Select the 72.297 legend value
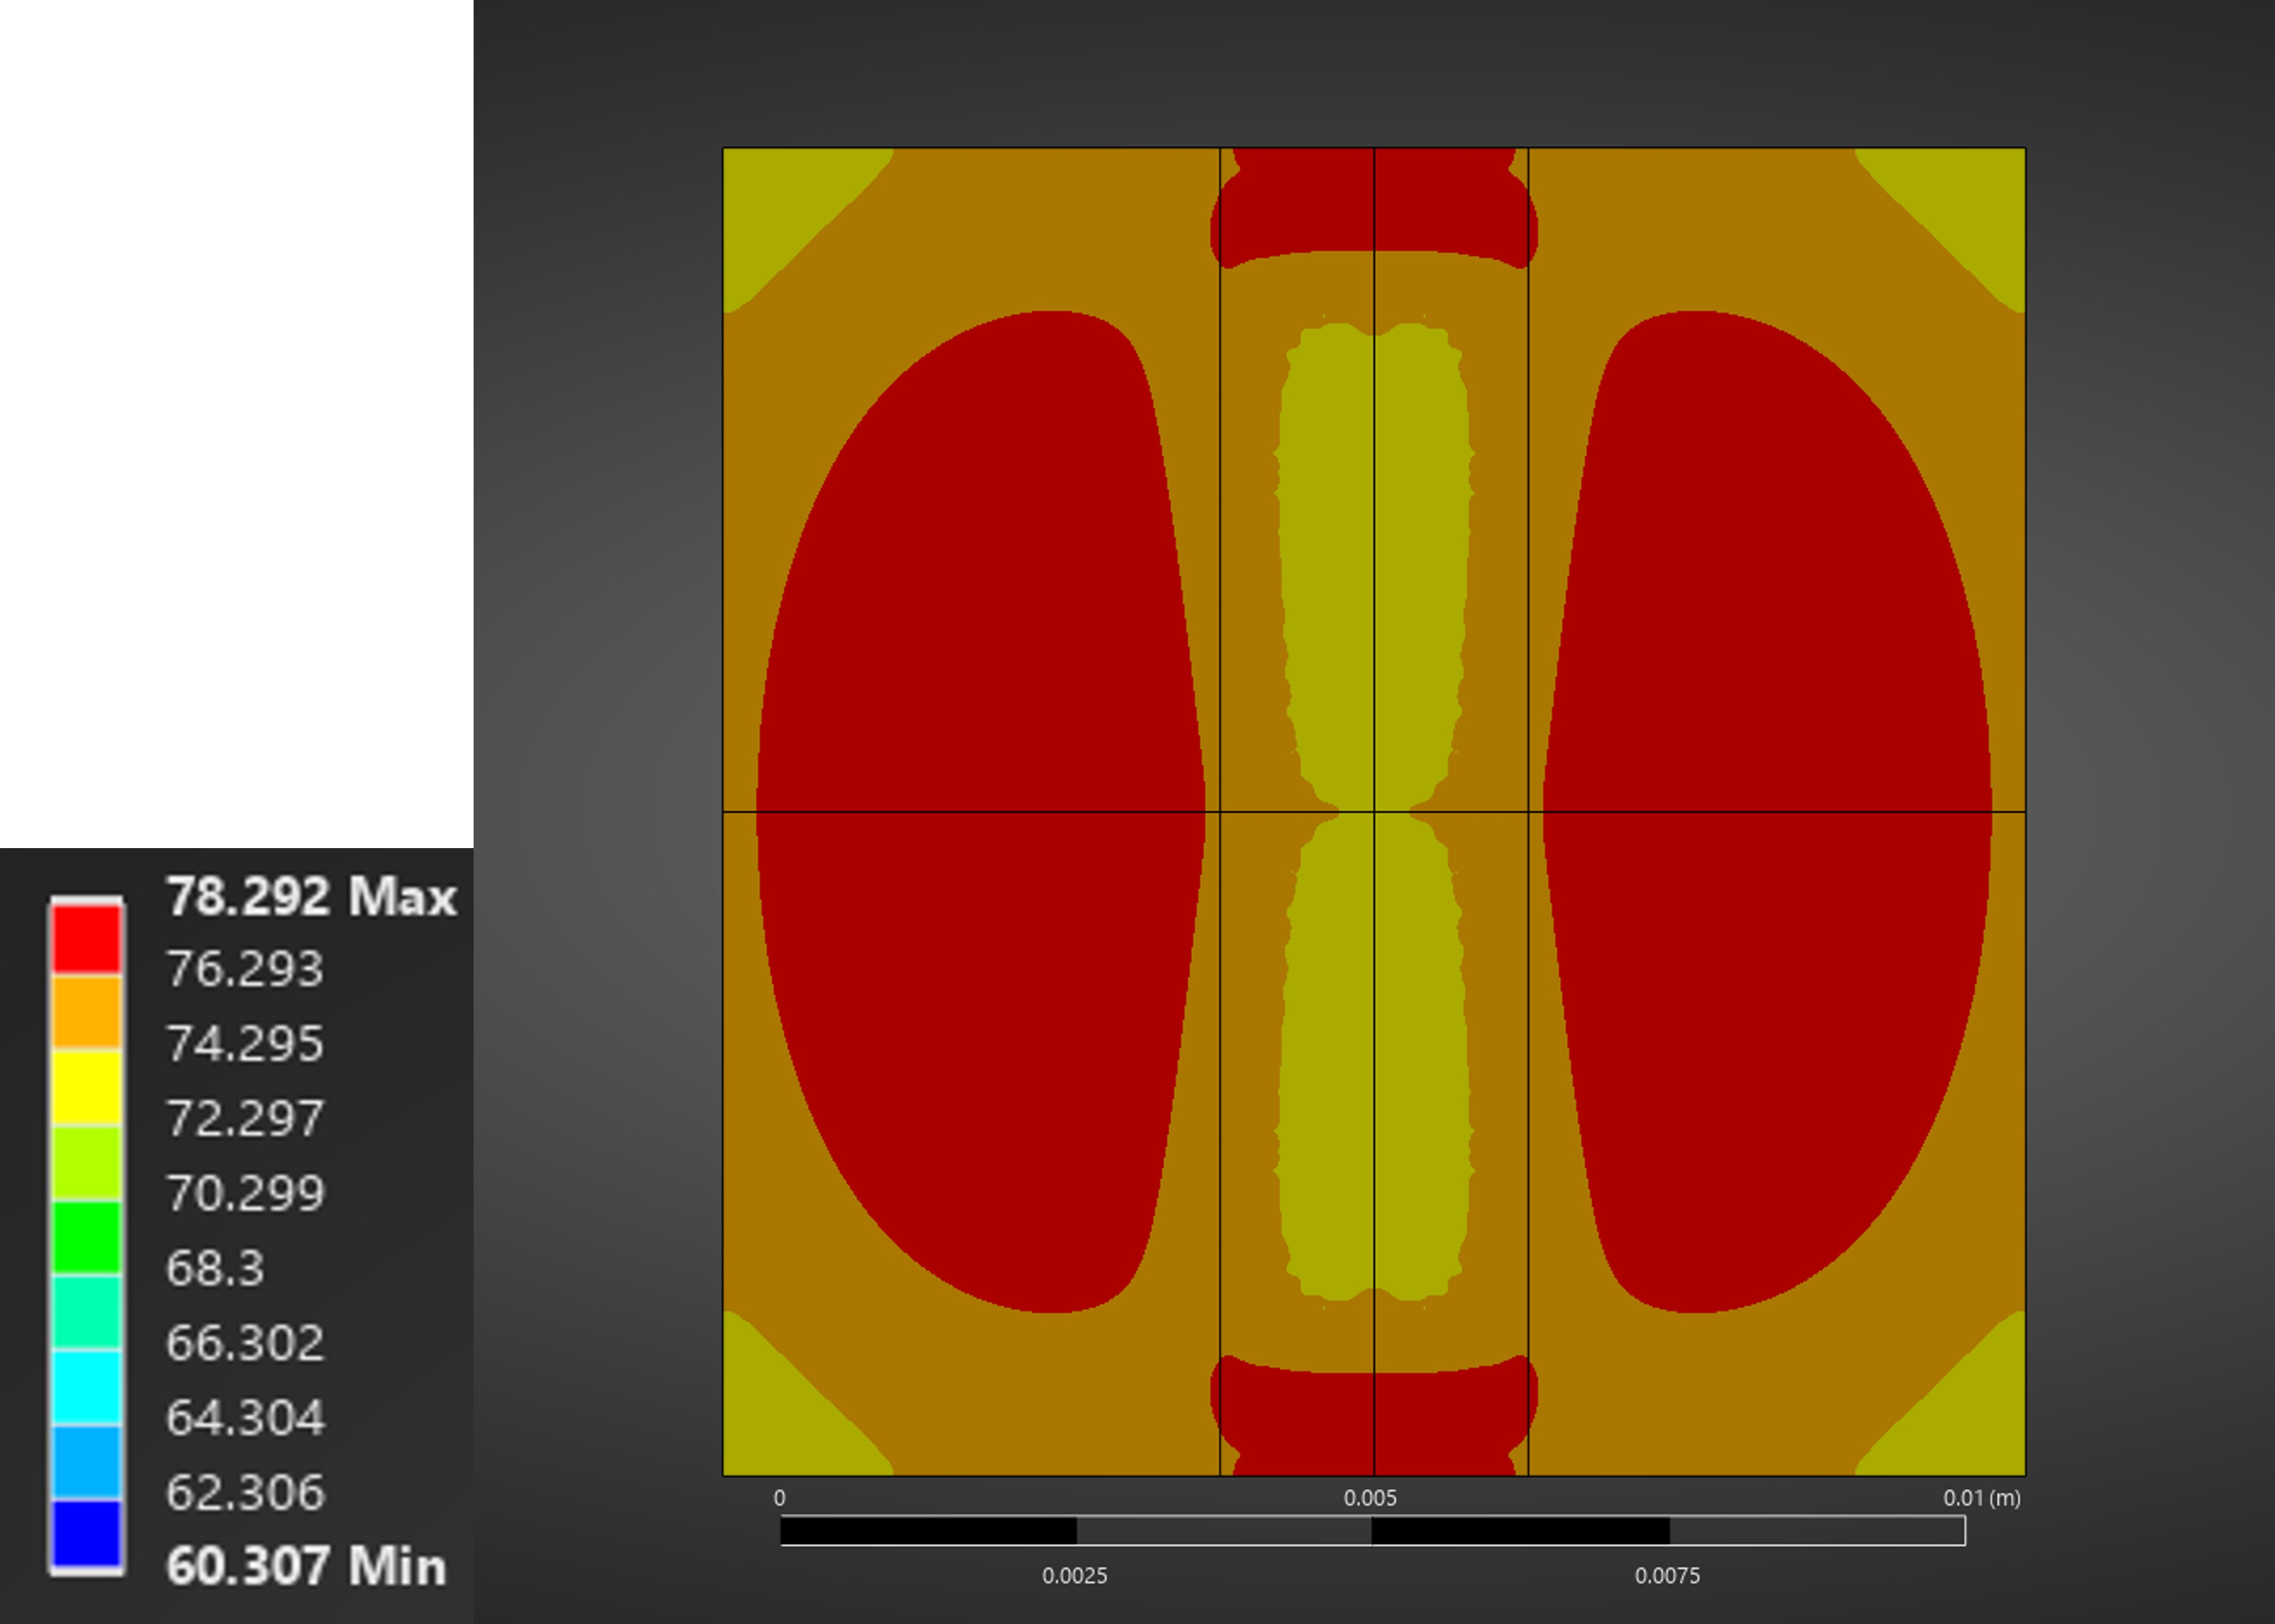Image resolution: width=2275 pixels, height=1624 pixels. click(x=245, y=1118)
